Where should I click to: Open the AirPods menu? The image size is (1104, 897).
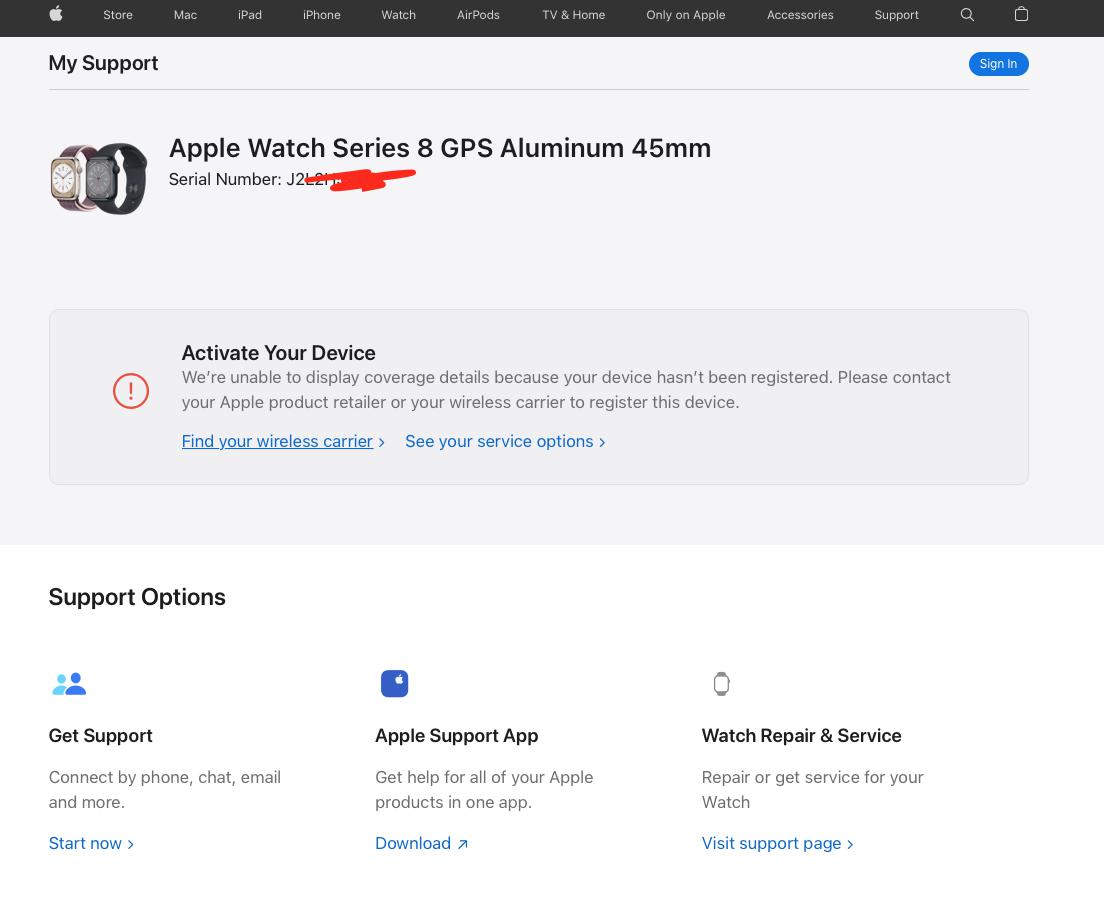pos(478,15)
